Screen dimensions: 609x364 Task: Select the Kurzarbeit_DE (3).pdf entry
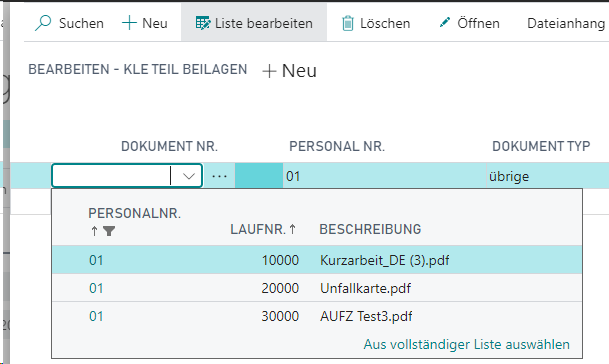pyautogui.click(x=385, y=260)
